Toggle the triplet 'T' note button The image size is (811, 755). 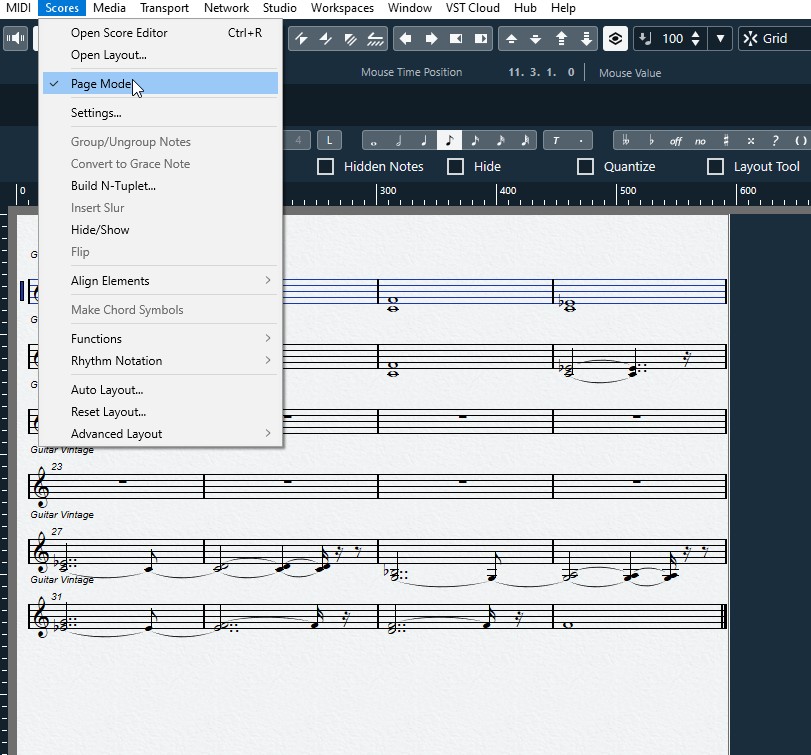tap(556, 141)
